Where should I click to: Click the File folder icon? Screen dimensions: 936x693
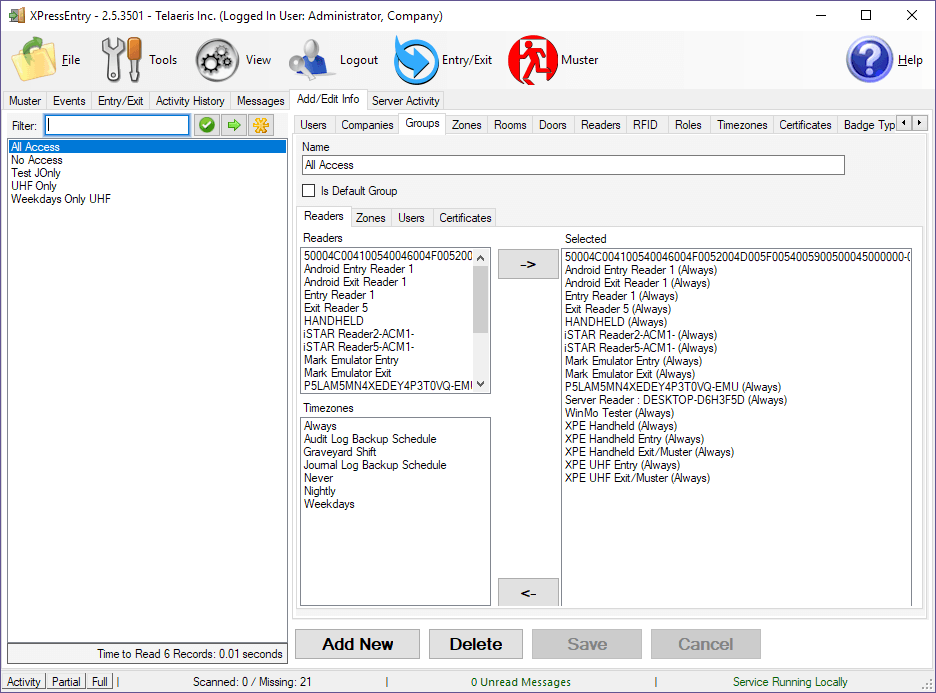[34, 60]
